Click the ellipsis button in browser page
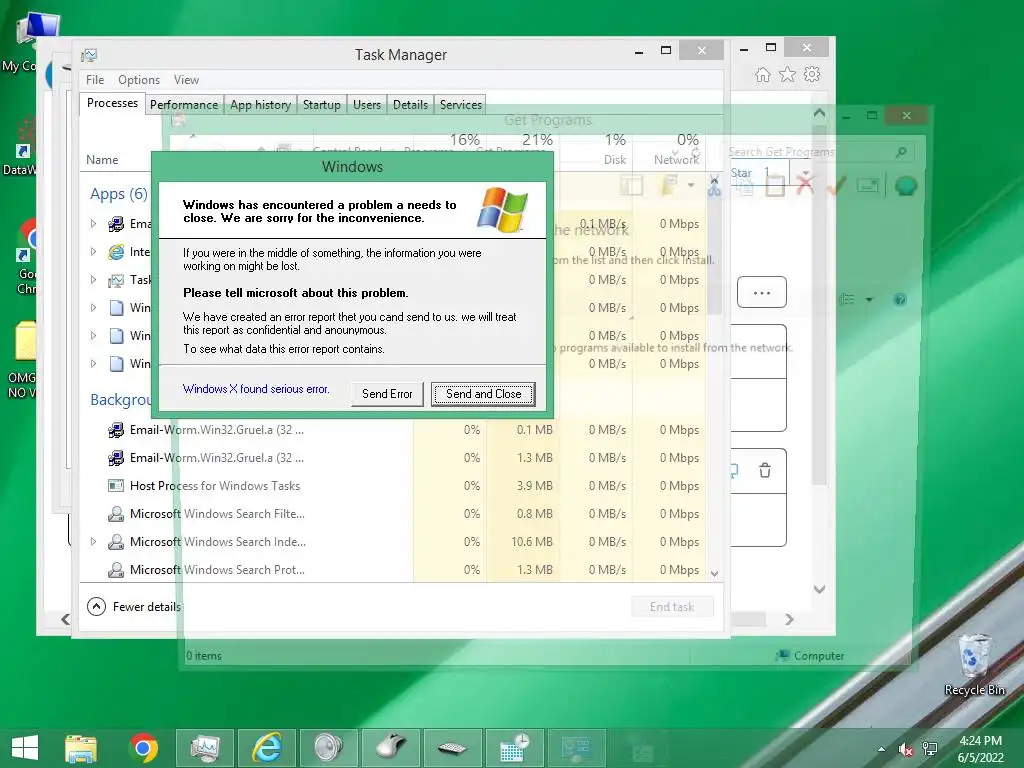Image resolution: width=1024 pixels, height=768 pixels. [x=761, y=293]
